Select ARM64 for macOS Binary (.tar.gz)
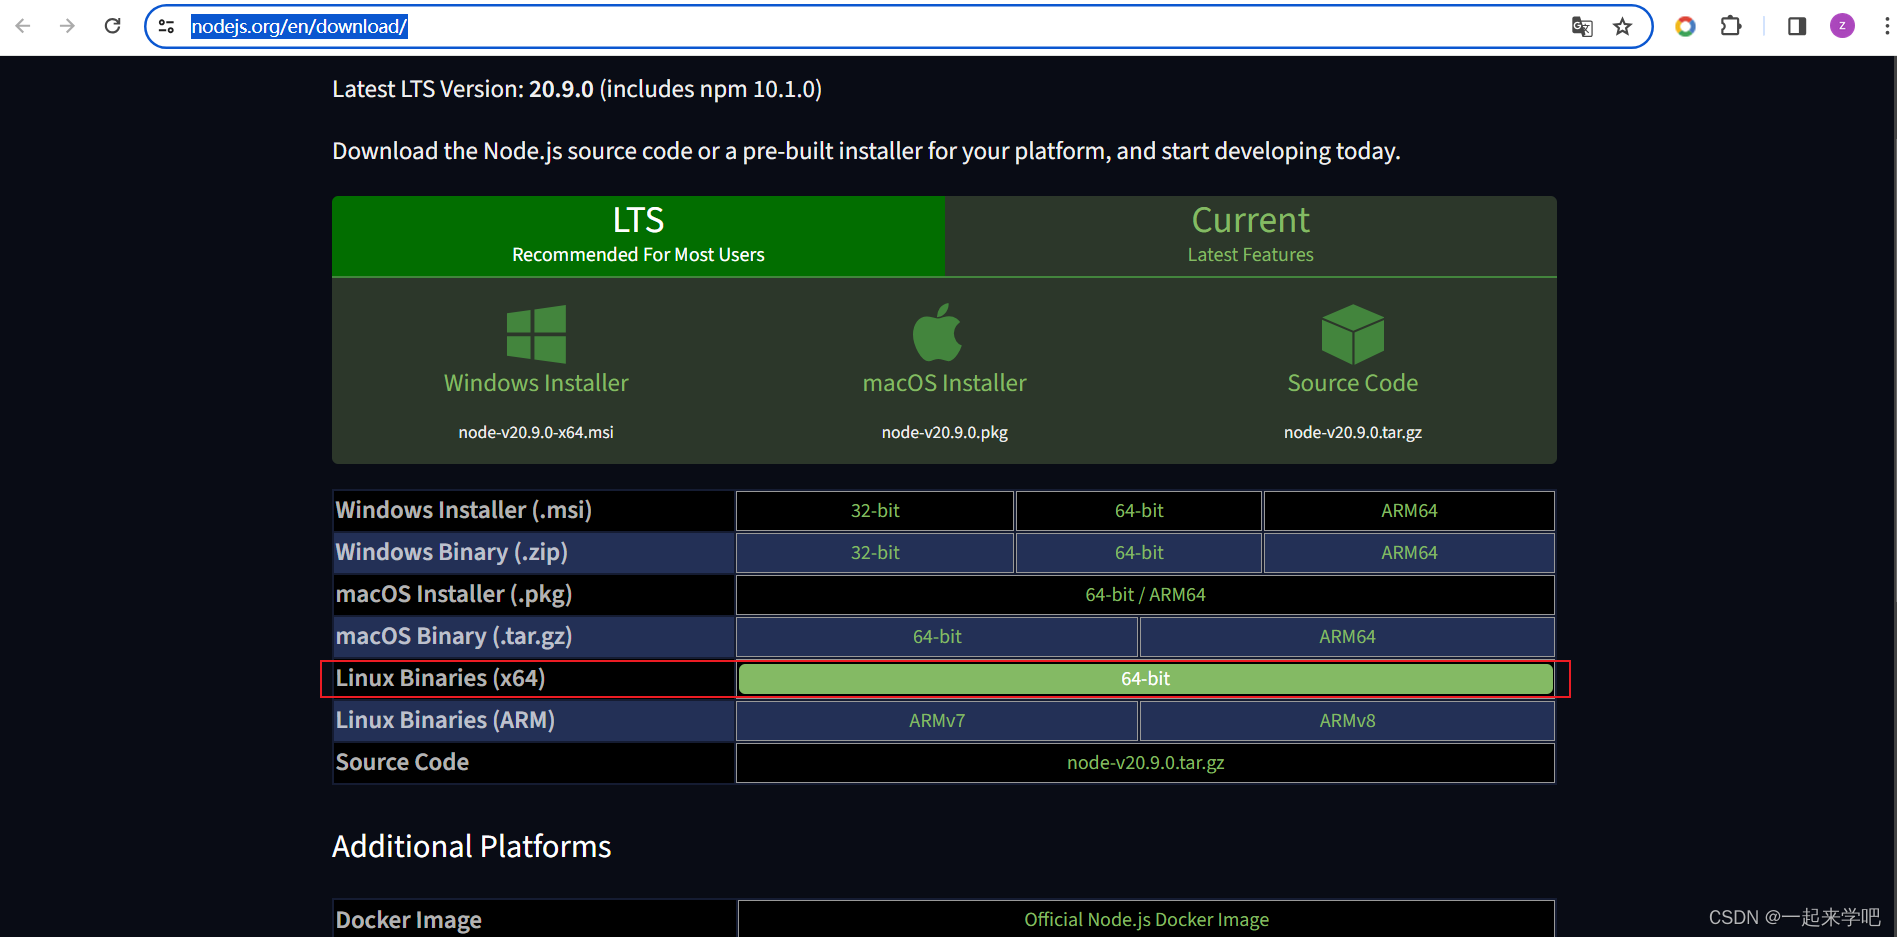The image size is (1897, 937). [x=1347, y=637]
